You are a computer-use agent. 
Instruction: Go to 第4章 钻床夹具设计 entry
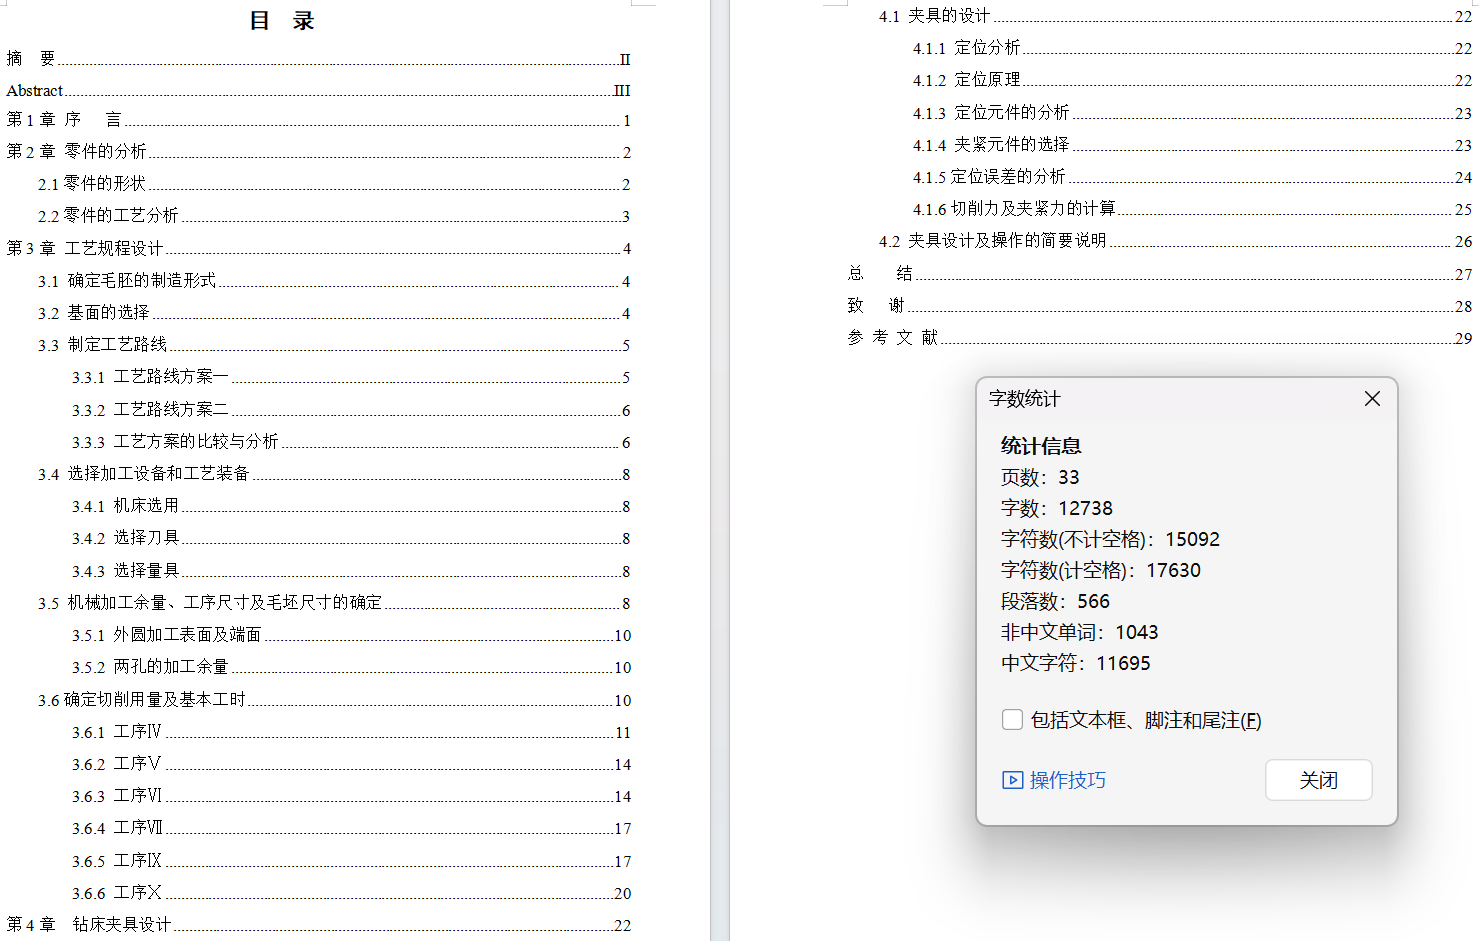(x=318, y=925)
